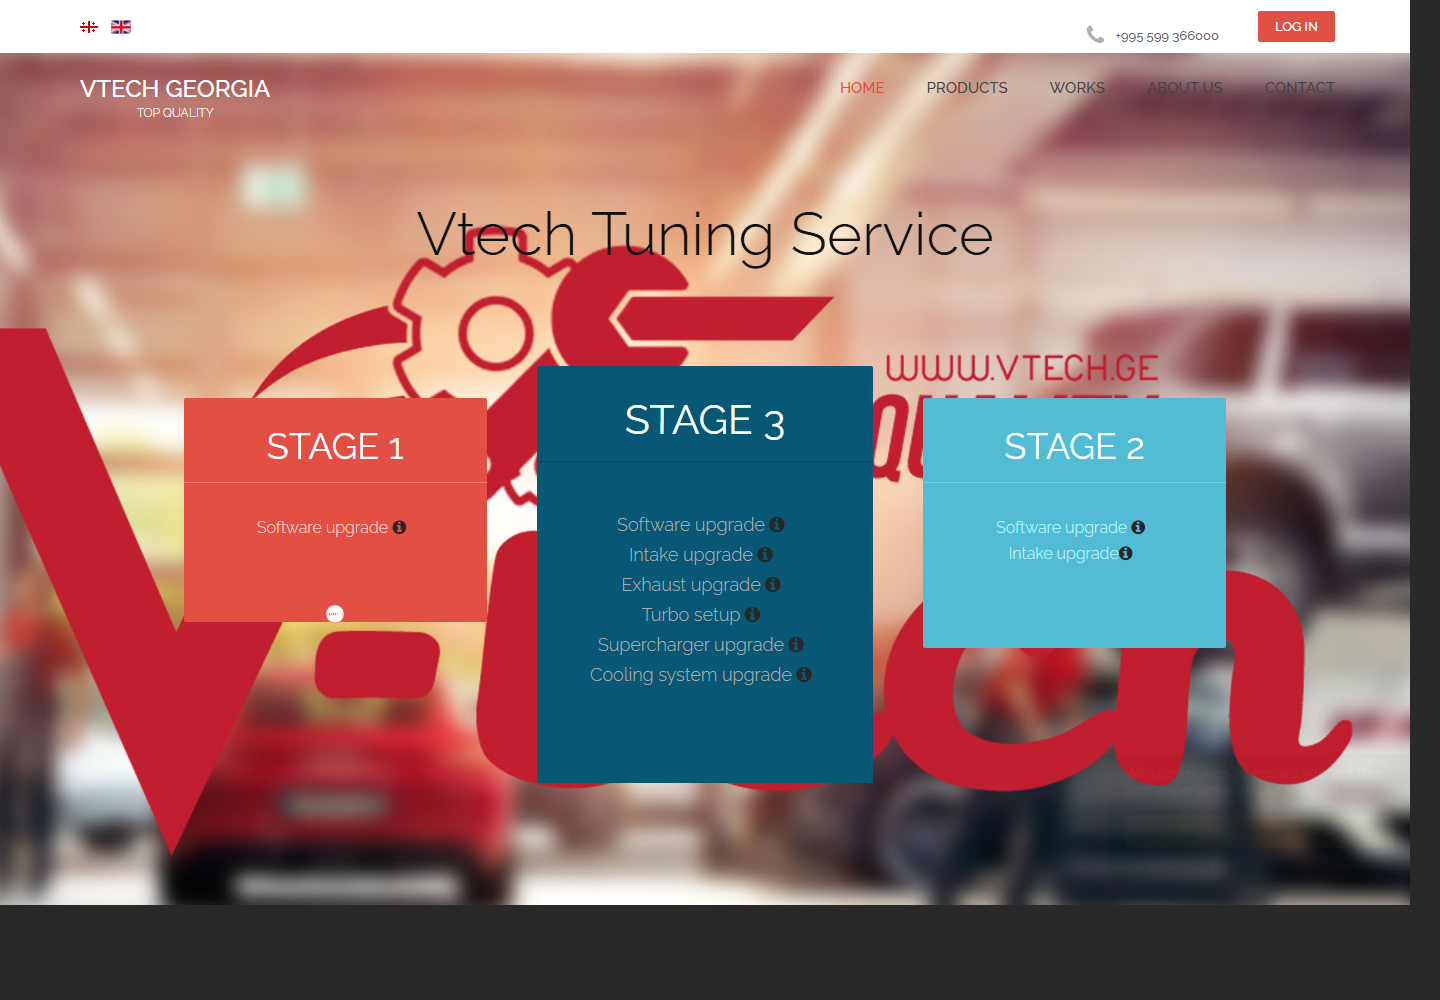This screenshot has width=1440, height=1000.
Task: Open info icon beside Stage 2 Software upgrade
Action: (x=1139, y=527)
